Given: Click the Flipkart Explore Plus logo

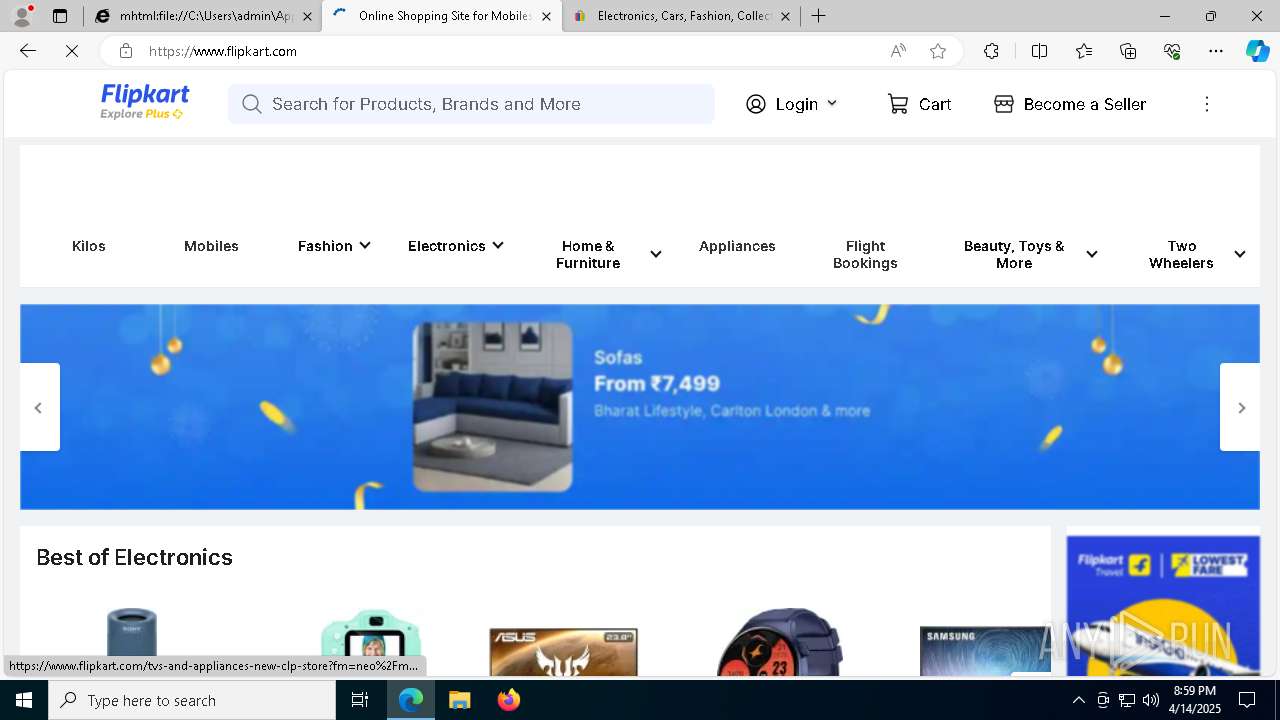Looking at the screenshot, I should click(x=144, y=103).
